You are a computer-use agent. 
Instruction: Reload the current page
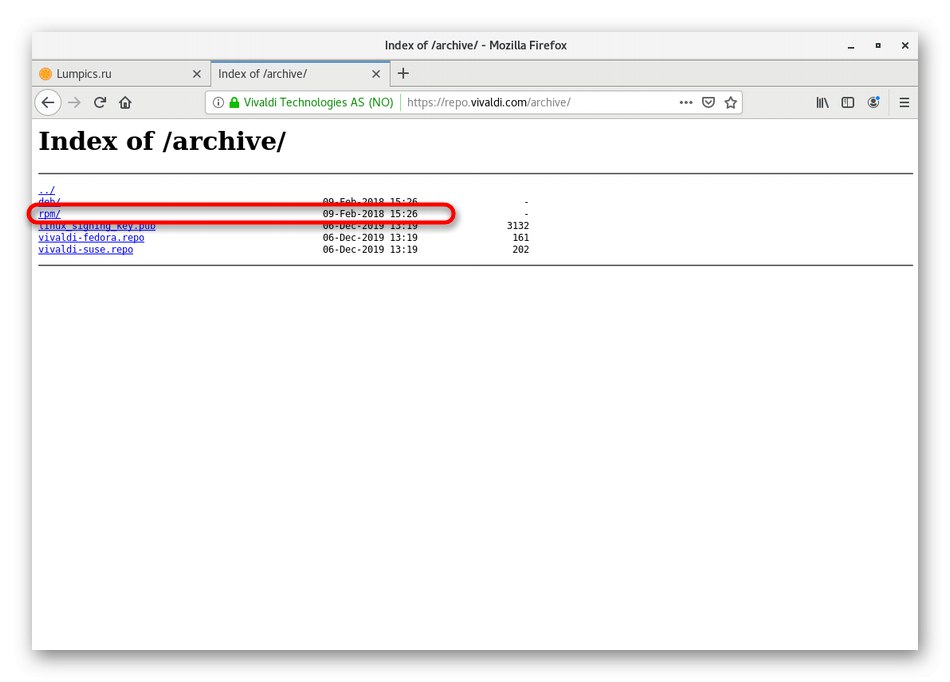click(x=100, y=102)
